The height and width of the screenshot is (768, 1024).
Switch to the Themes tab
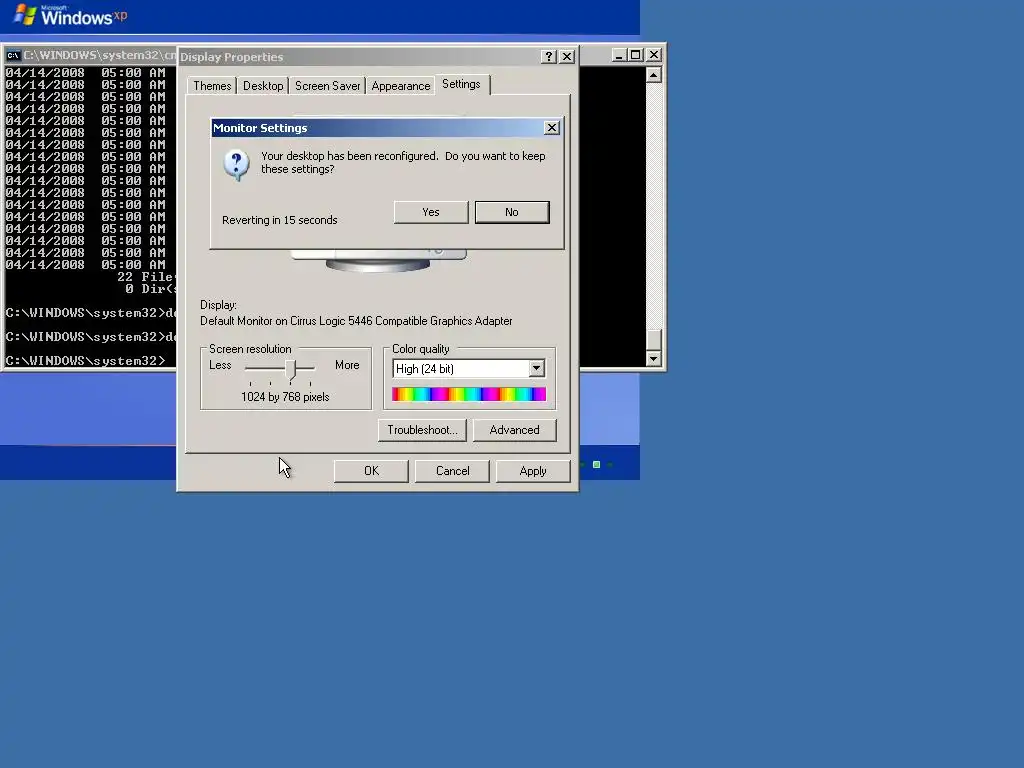212,86
